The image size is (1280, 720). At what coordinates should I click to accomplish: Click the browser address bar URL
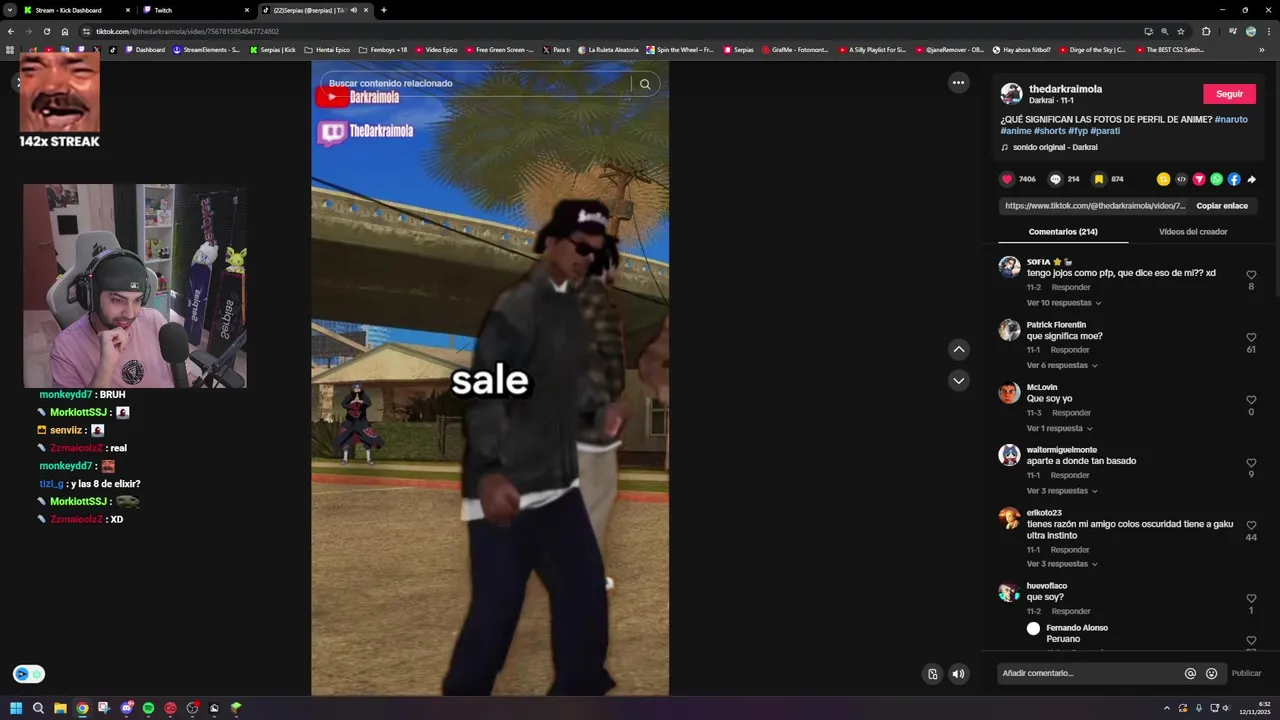click(x=187, y=32)
